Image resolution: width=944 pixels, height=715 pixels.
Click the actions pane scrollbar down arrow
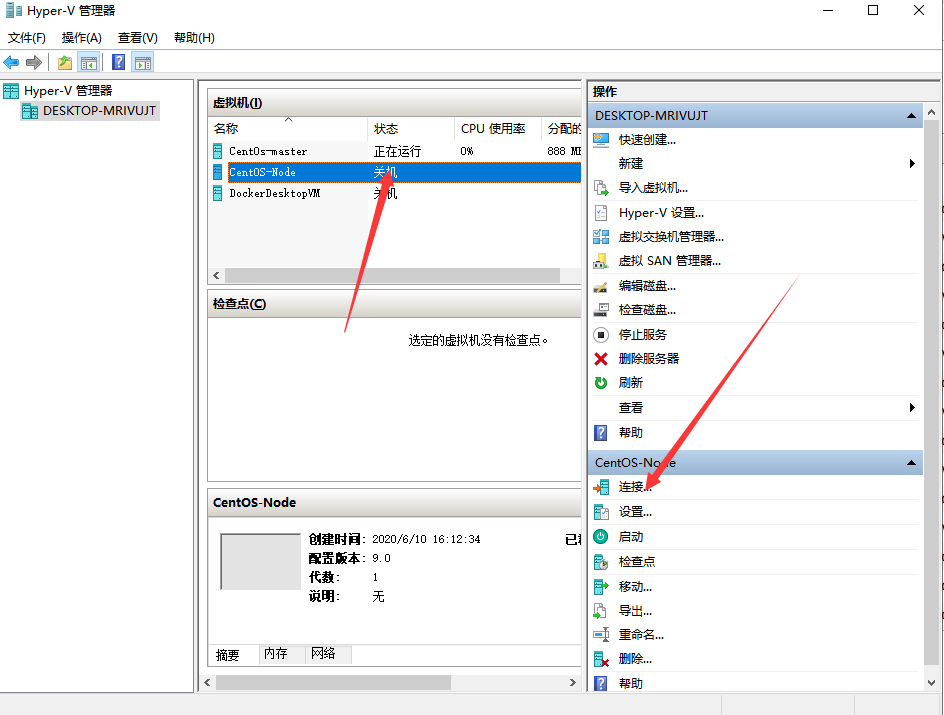pyautogui.click(x=931, y=682)
